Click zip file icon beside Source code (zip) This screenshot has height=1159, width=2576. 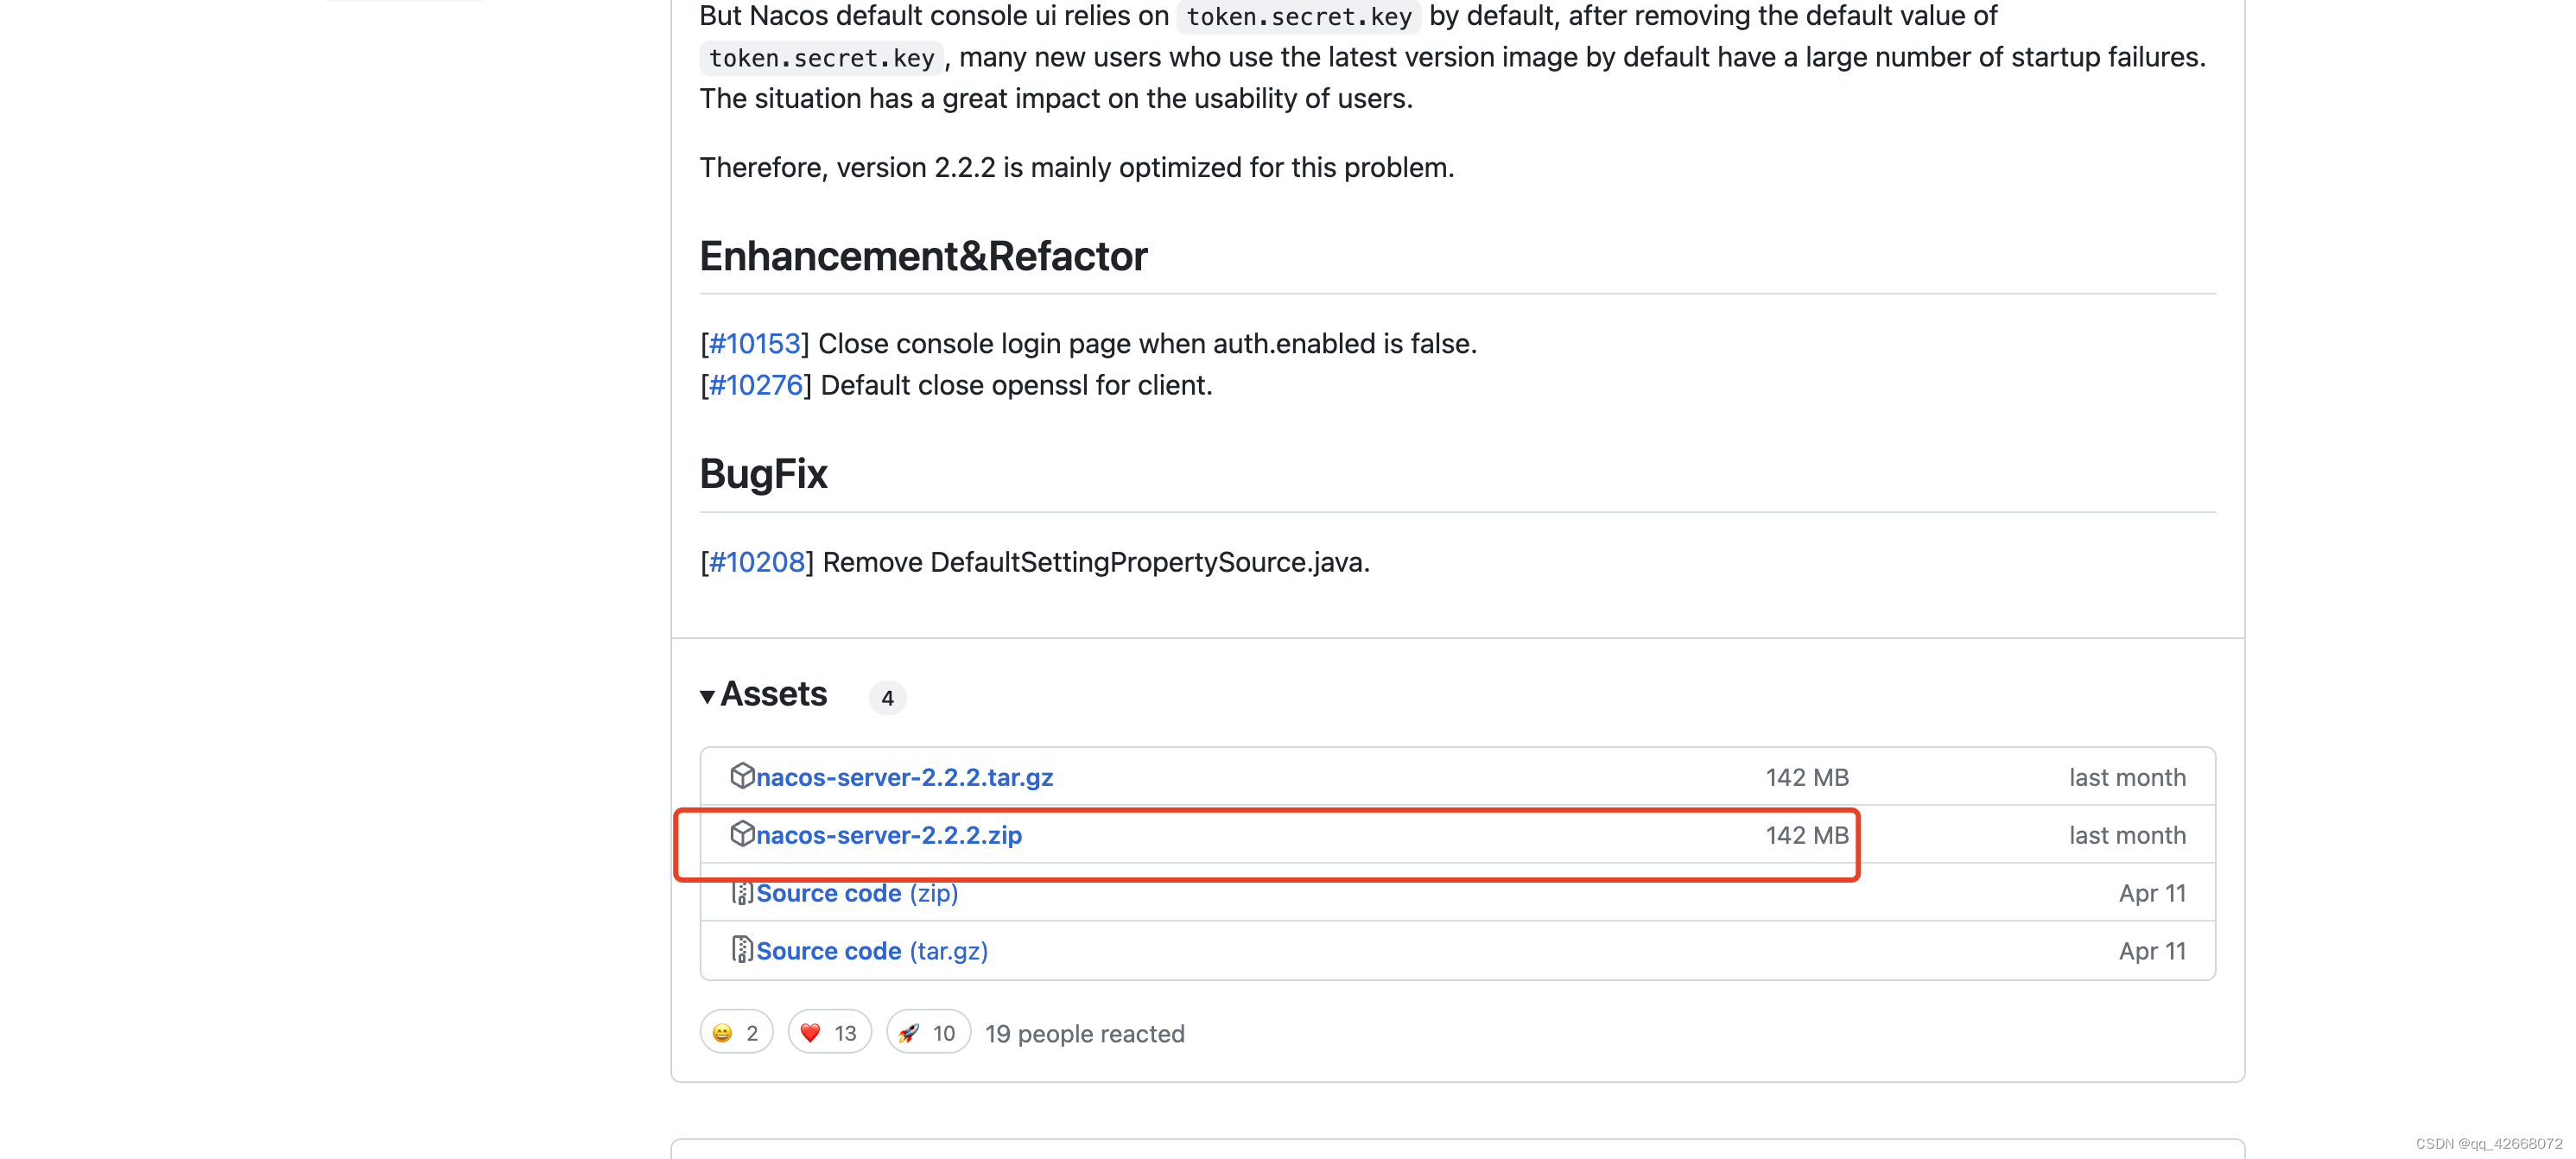click(742, 892)
